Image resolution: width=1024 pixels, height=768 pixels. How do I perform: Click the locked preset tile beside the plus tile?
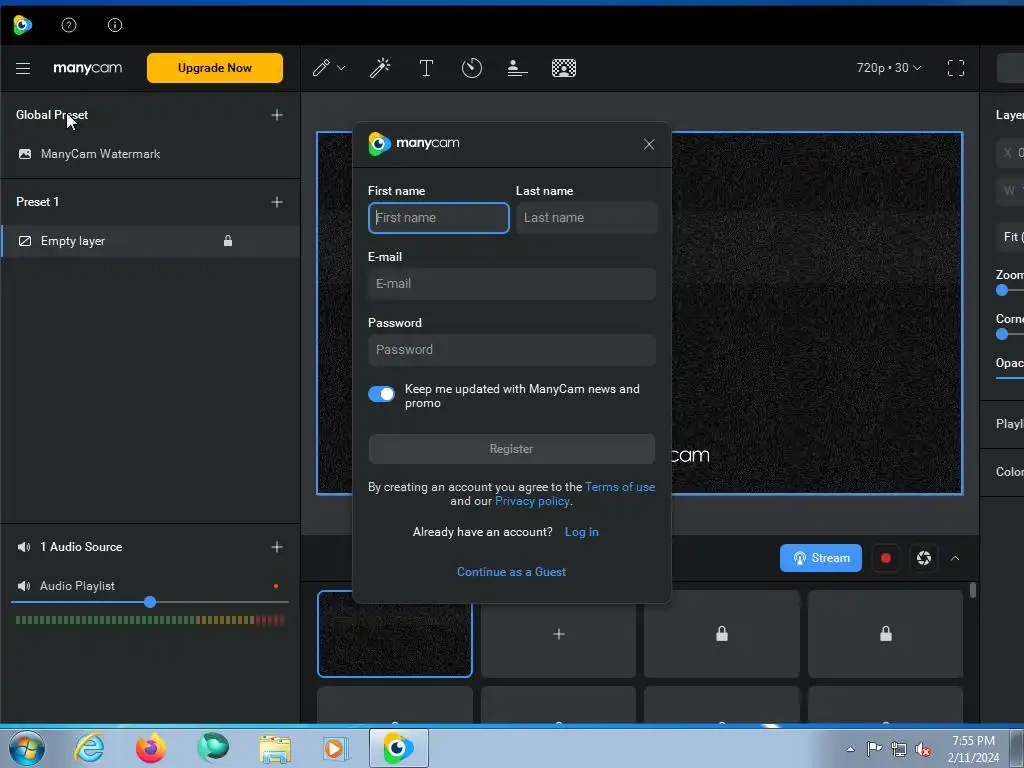pos(722,634)
